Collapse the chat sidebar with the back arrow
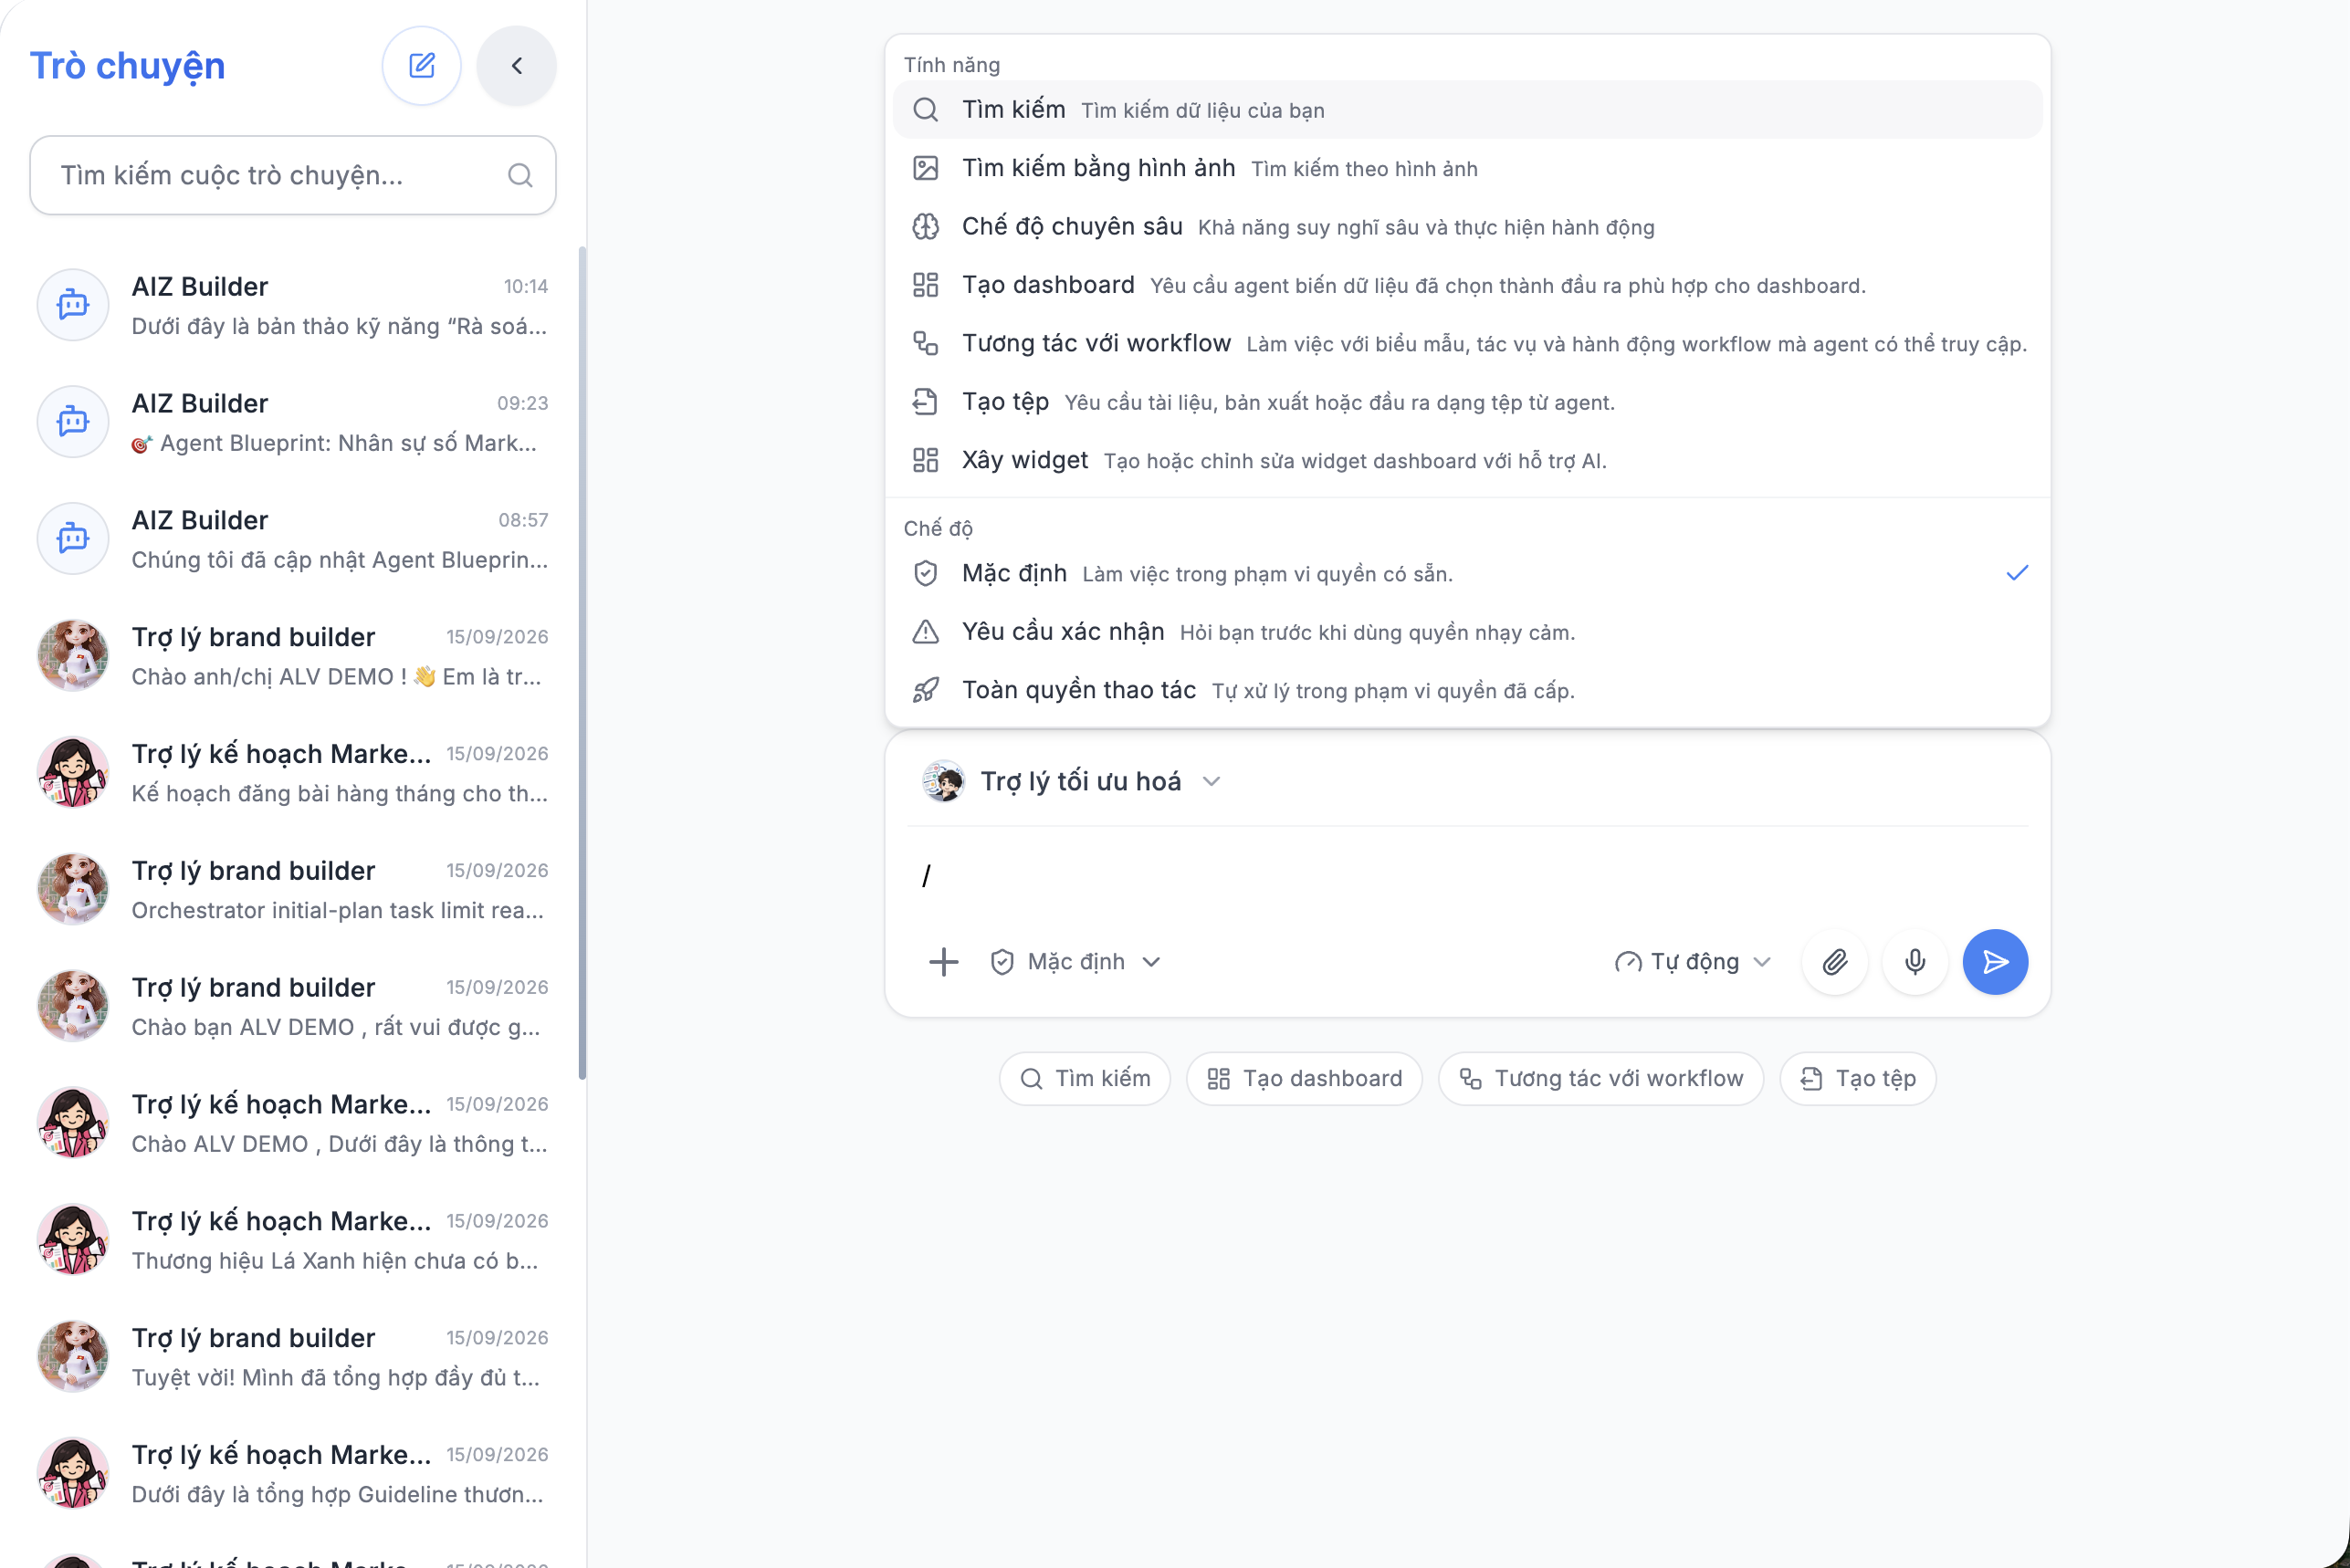Image resolution: width=2350 pixels, height=1568 pixels. [x=516, y=66]
